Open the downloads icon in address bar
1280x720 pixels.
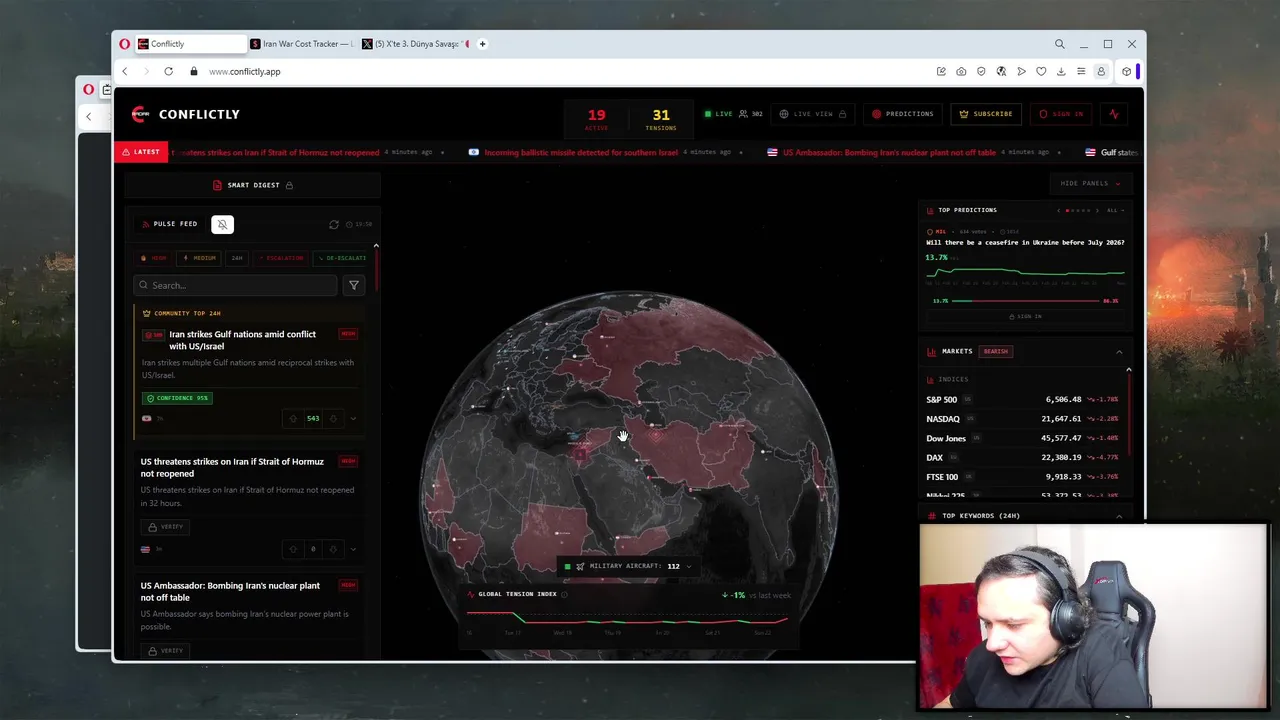click(1061, 71)
